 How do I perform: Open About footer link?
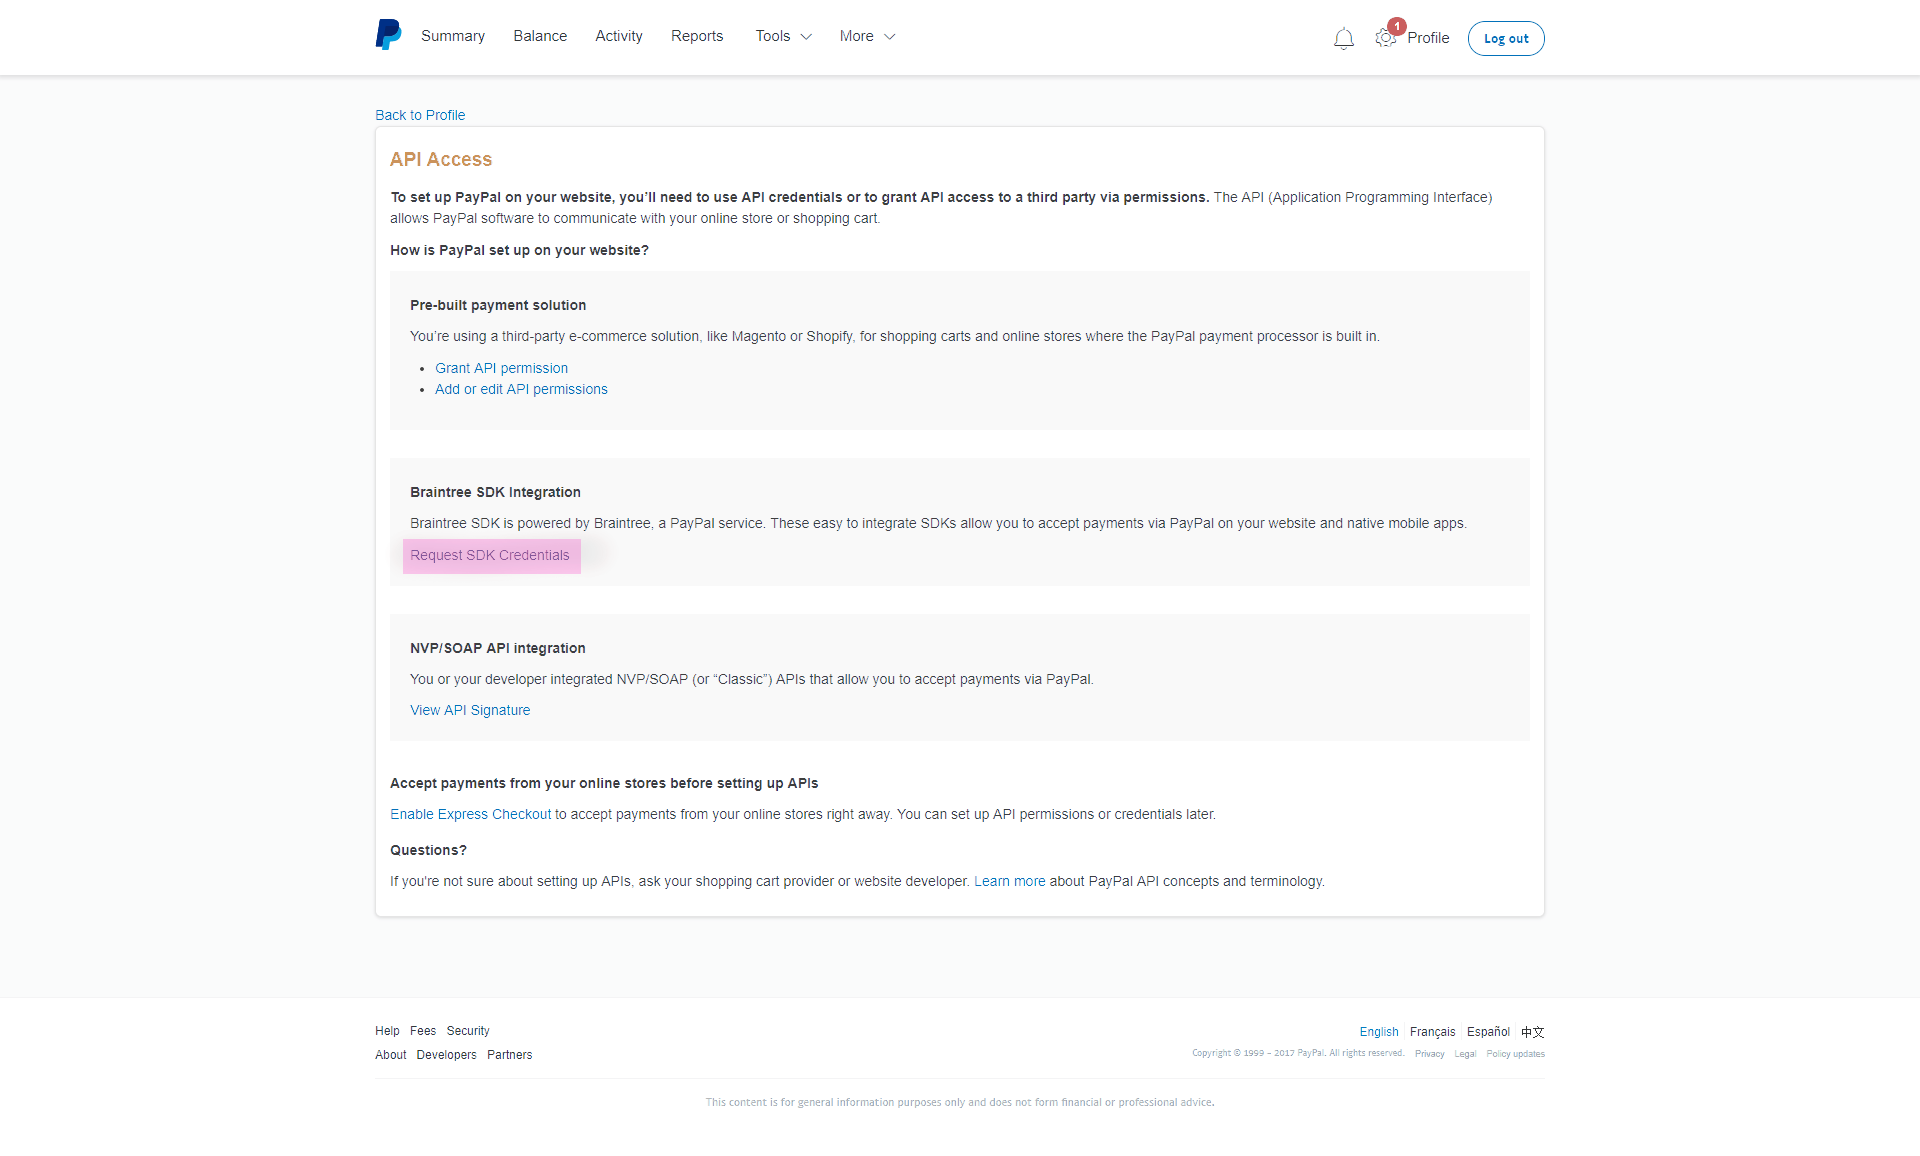(391, 1055)
